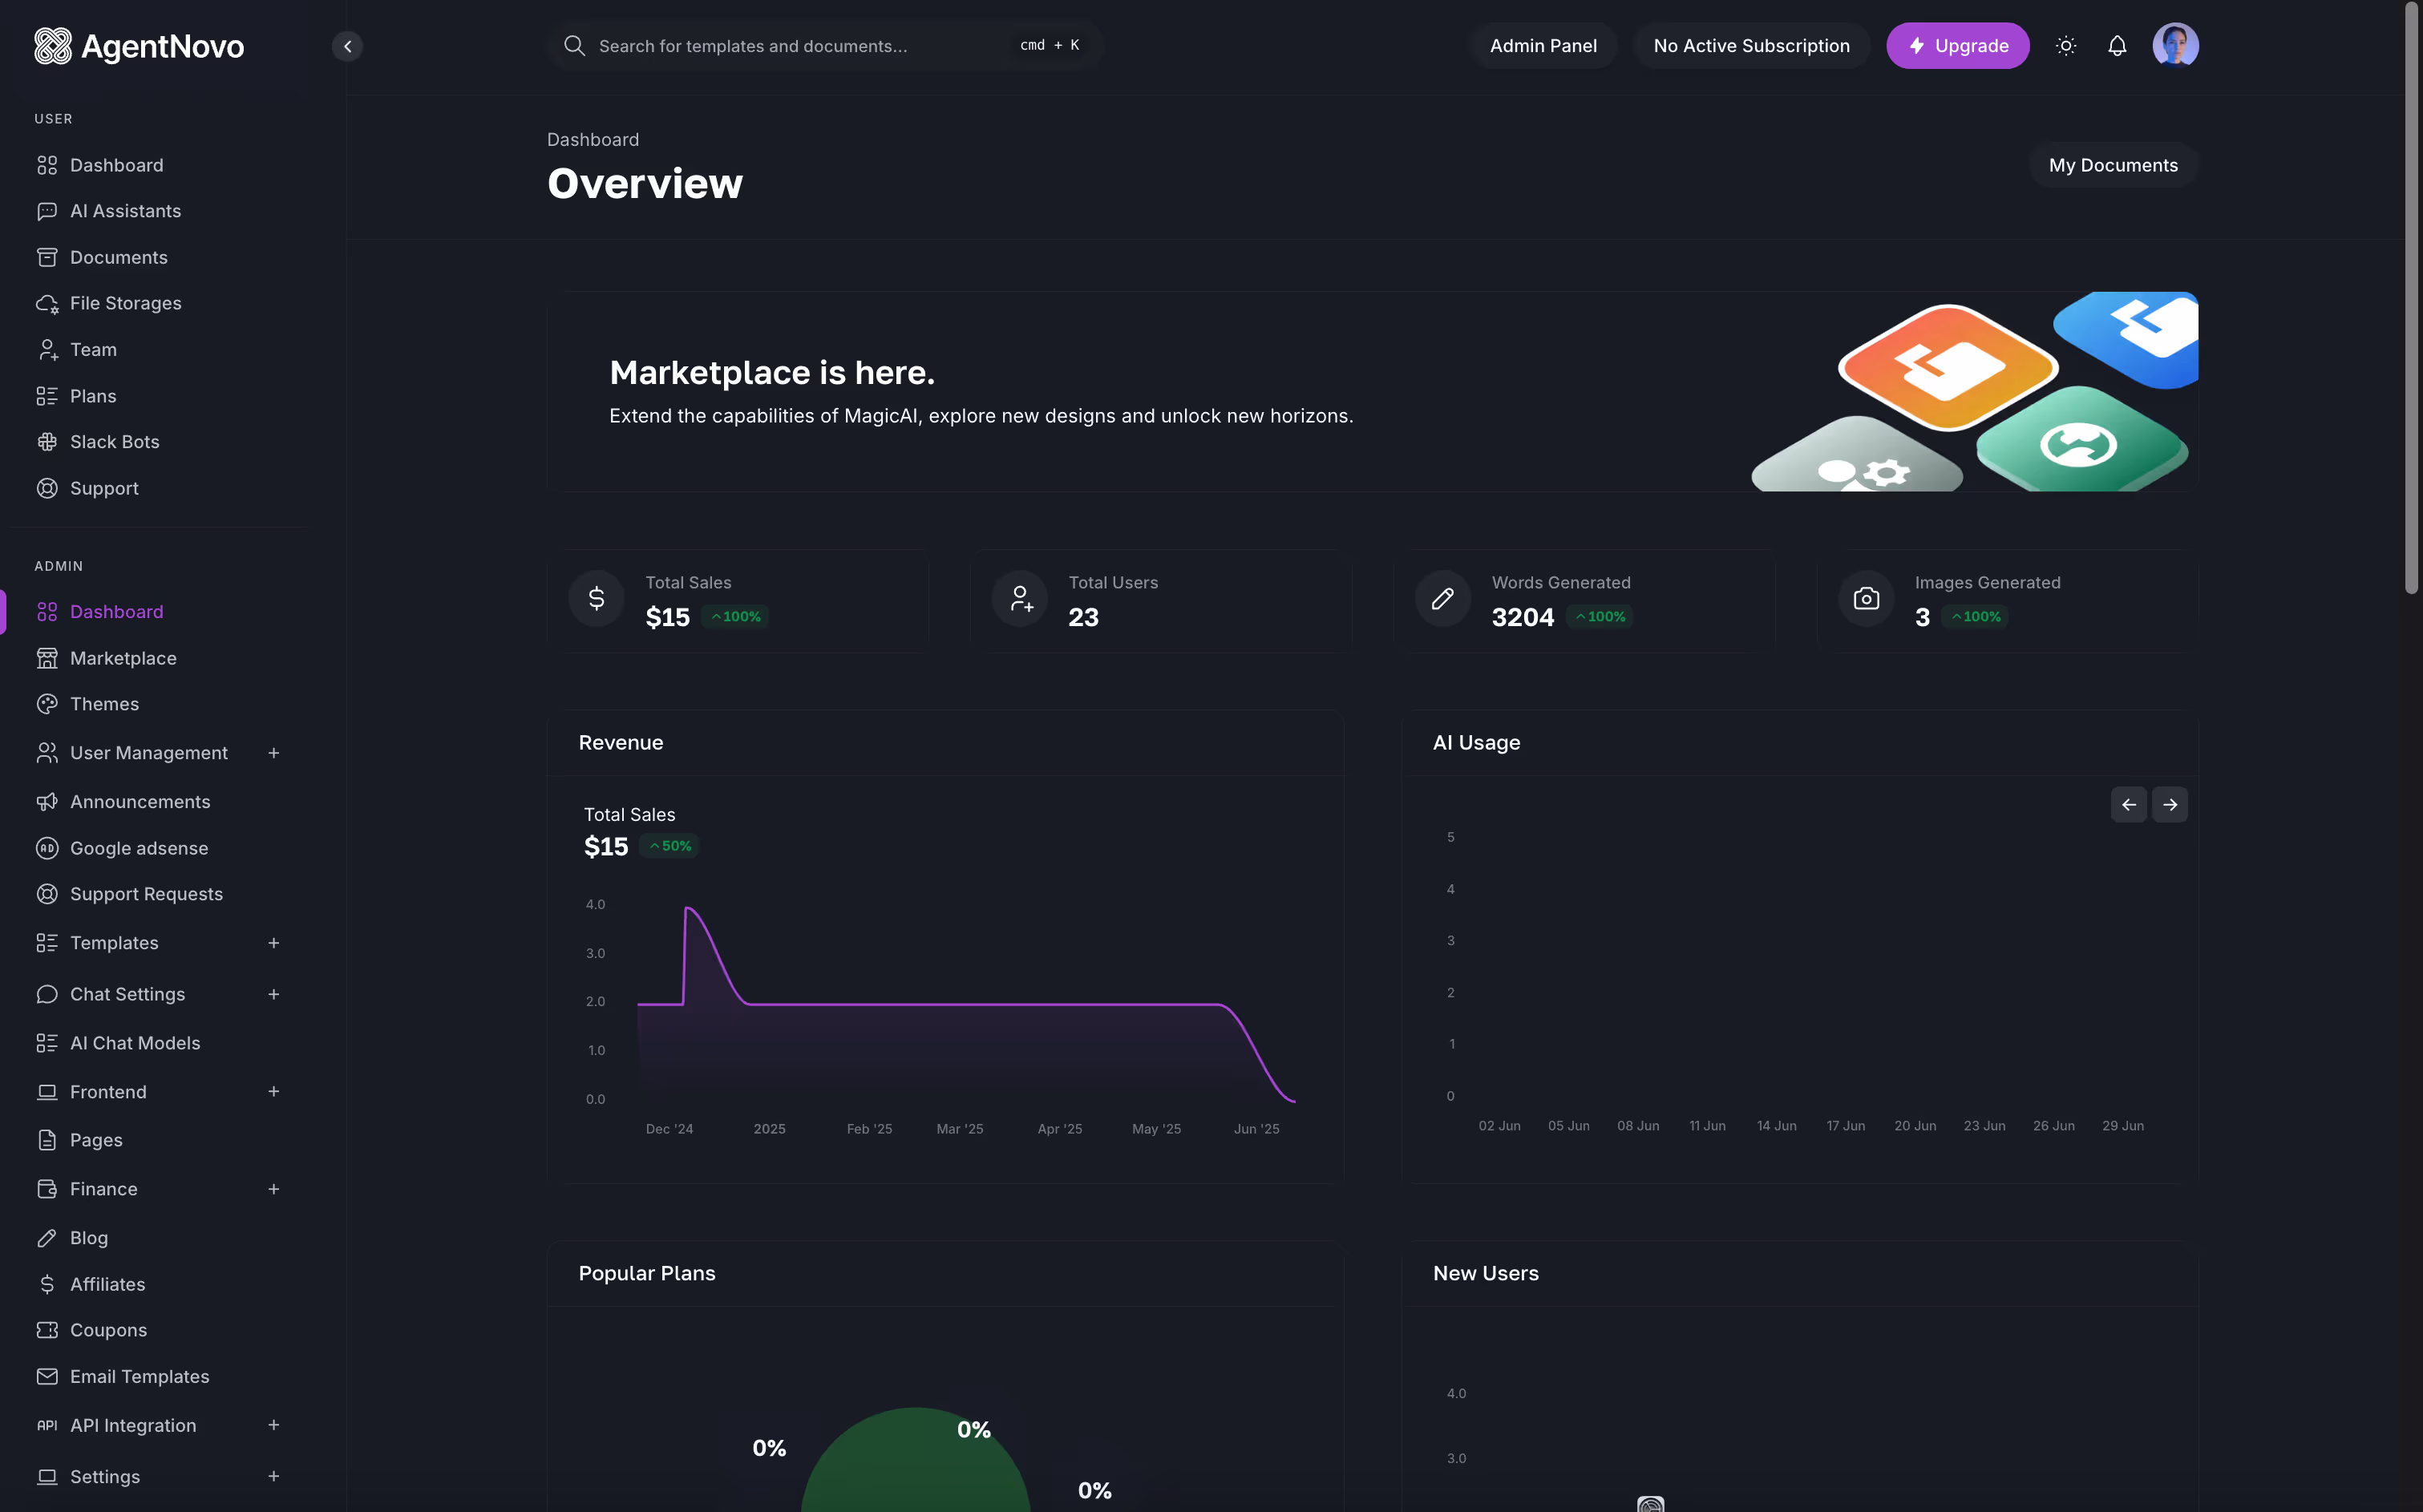This screenshot has height=1512, width=2423.
Task: Click No Active Subscription button
Action: (1751, 46)
